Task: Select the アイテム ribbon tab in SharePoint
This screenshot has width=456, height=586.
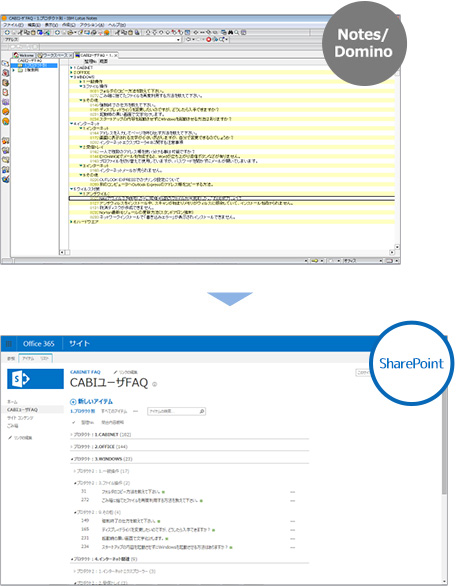Action: (x=28, y=358)
